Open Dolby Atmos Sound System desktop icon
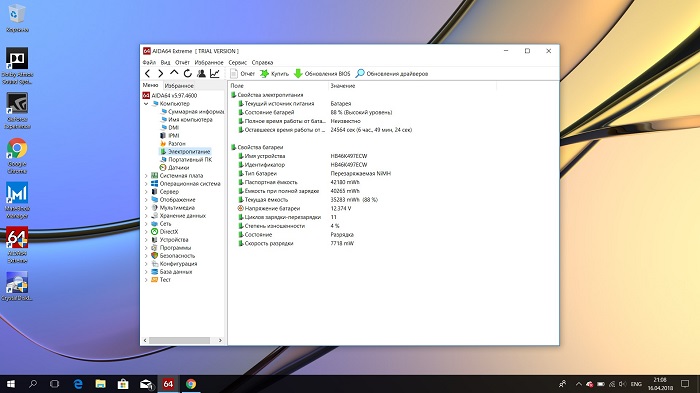700x393 pixels. pyautogui.click(x=17, y=66)
